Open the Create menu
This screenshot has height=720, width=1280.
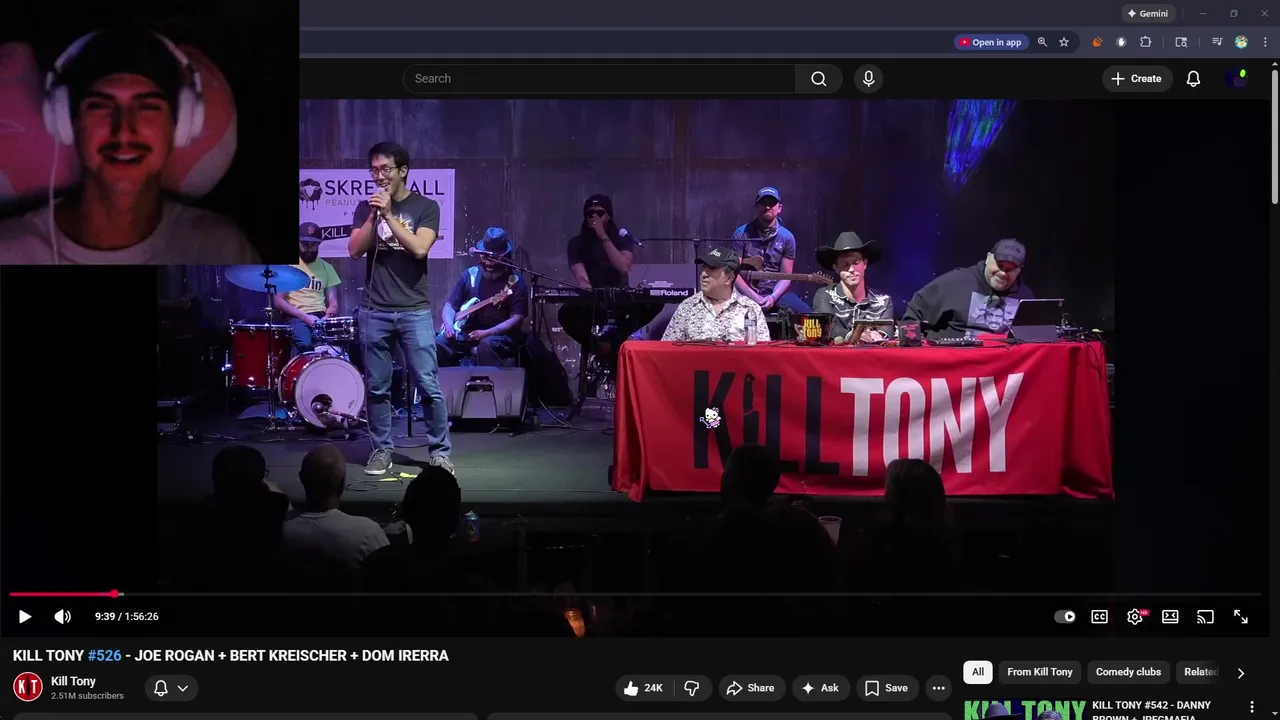point(1136,79)
